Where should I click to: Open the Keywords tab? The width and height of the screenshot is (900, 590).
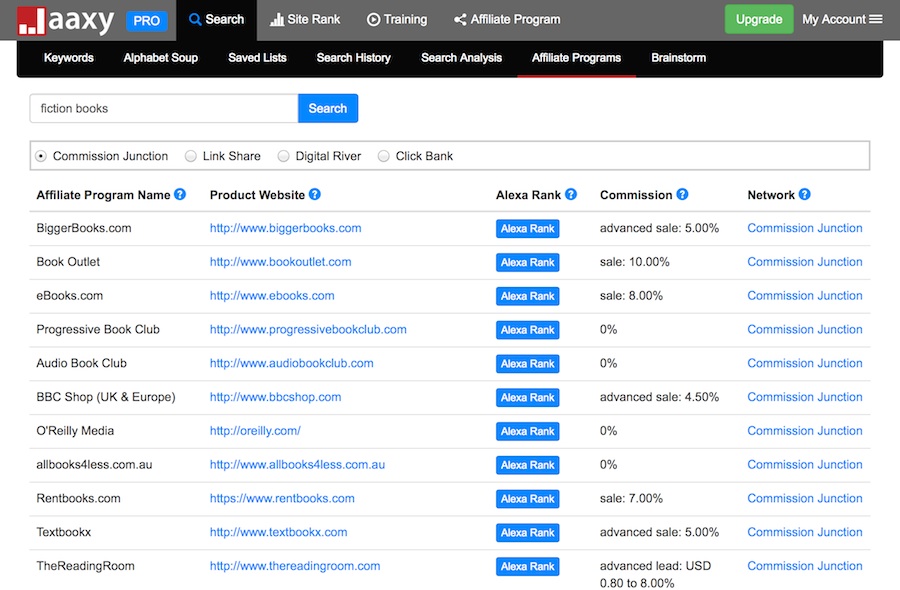tap(69, 58)
